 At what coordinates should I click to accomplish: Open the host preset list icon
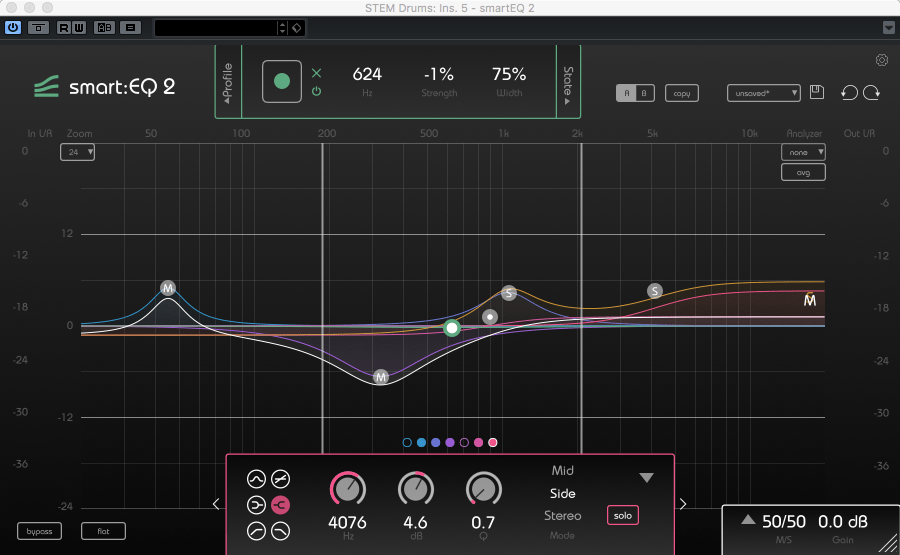point(130,27)
